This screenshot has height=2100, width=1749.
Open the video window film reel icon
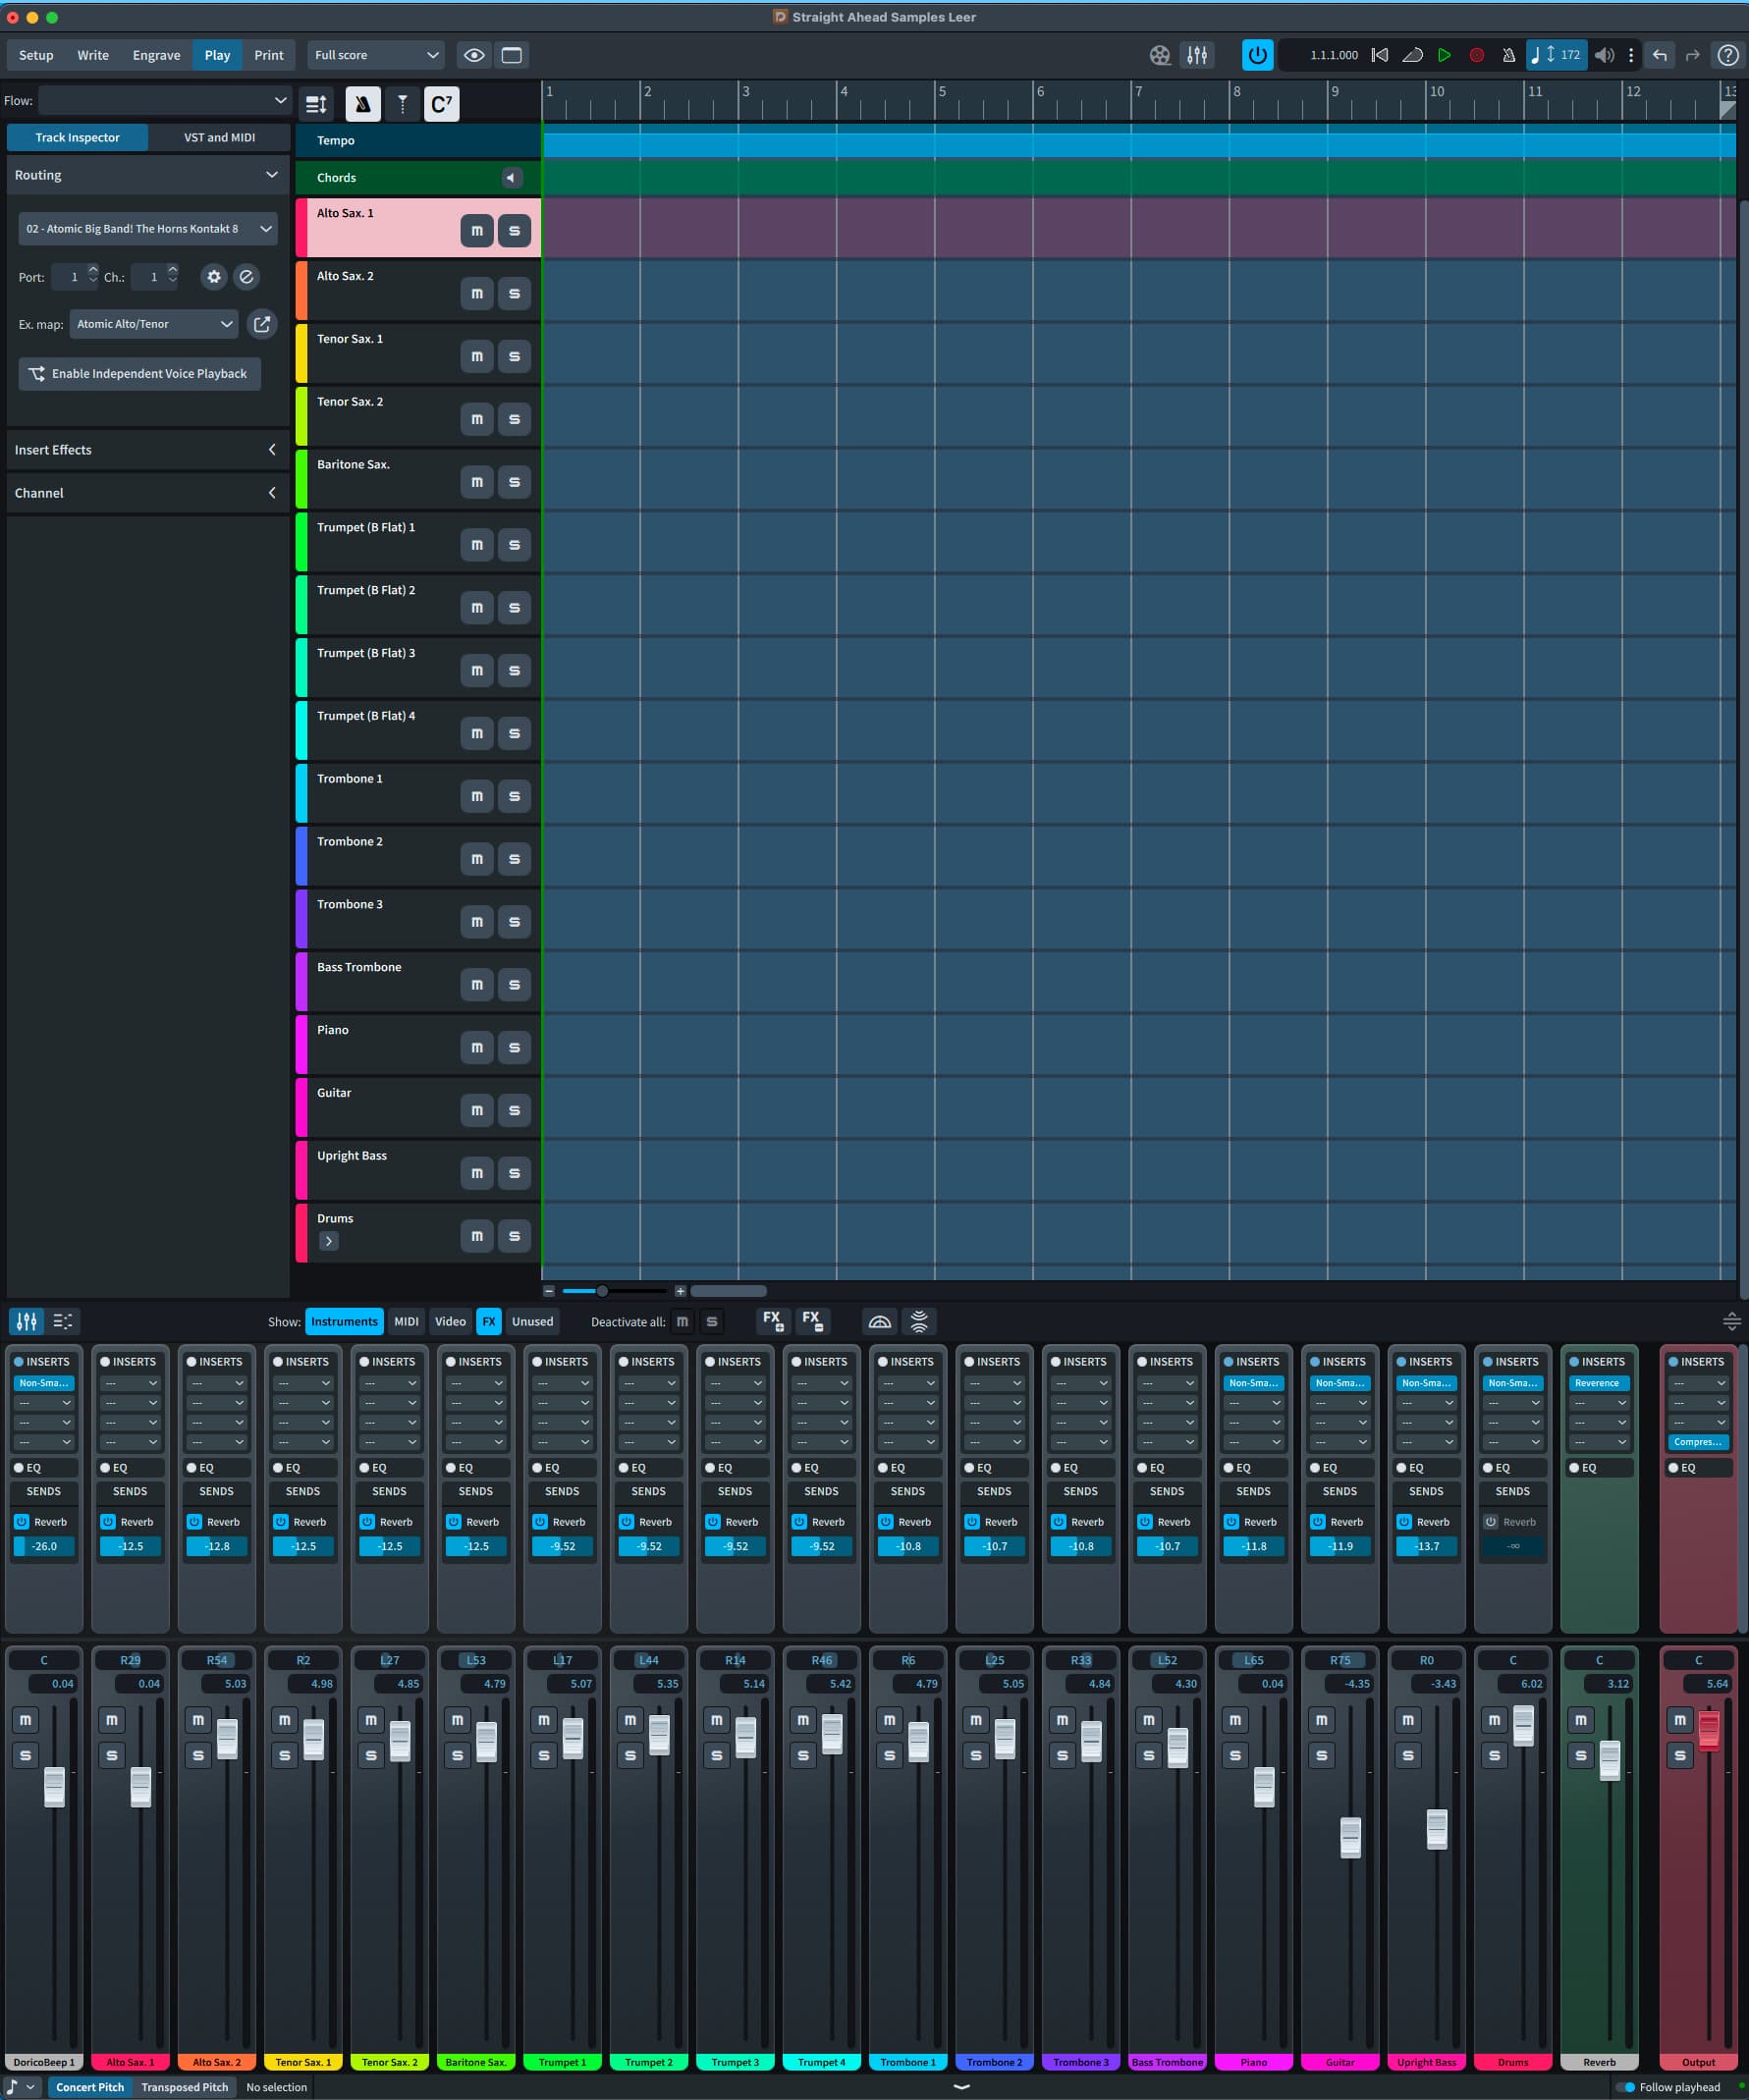(x=1159, y=55)
